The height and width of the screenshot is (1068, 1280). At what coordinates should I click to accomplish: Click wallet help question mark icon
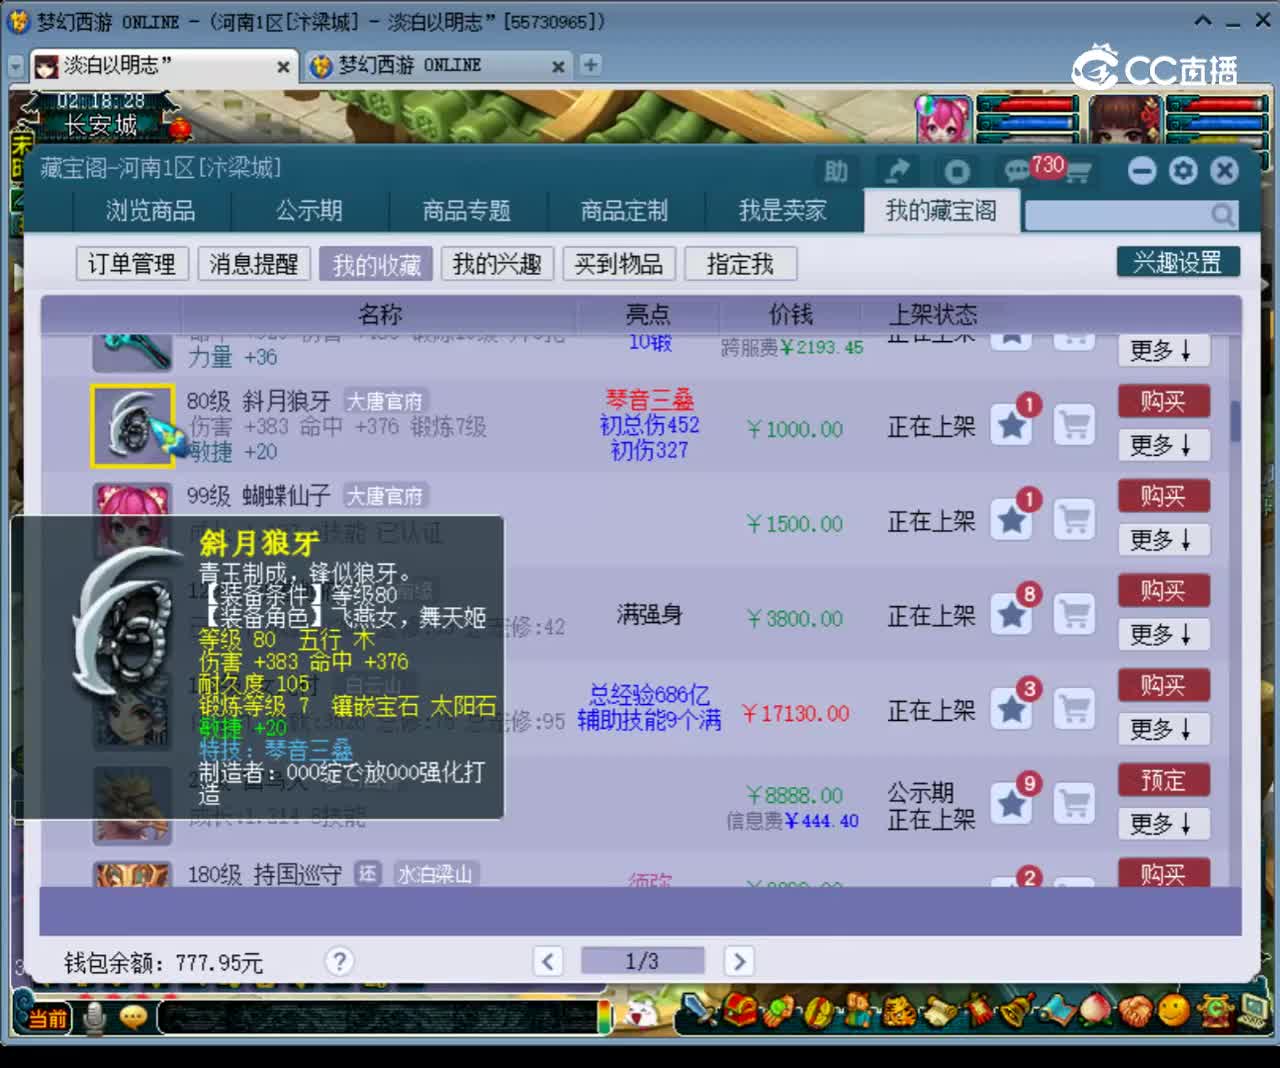click(x=339, y=961)
